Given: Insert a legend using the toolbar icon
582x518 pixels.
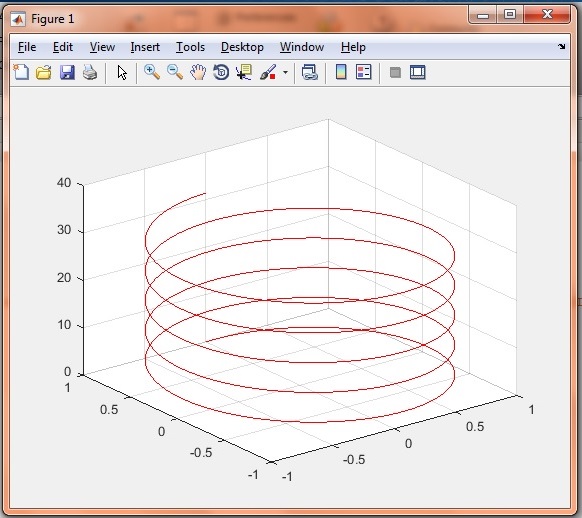Looking at the screenshot, I should [x=363, y=72].
